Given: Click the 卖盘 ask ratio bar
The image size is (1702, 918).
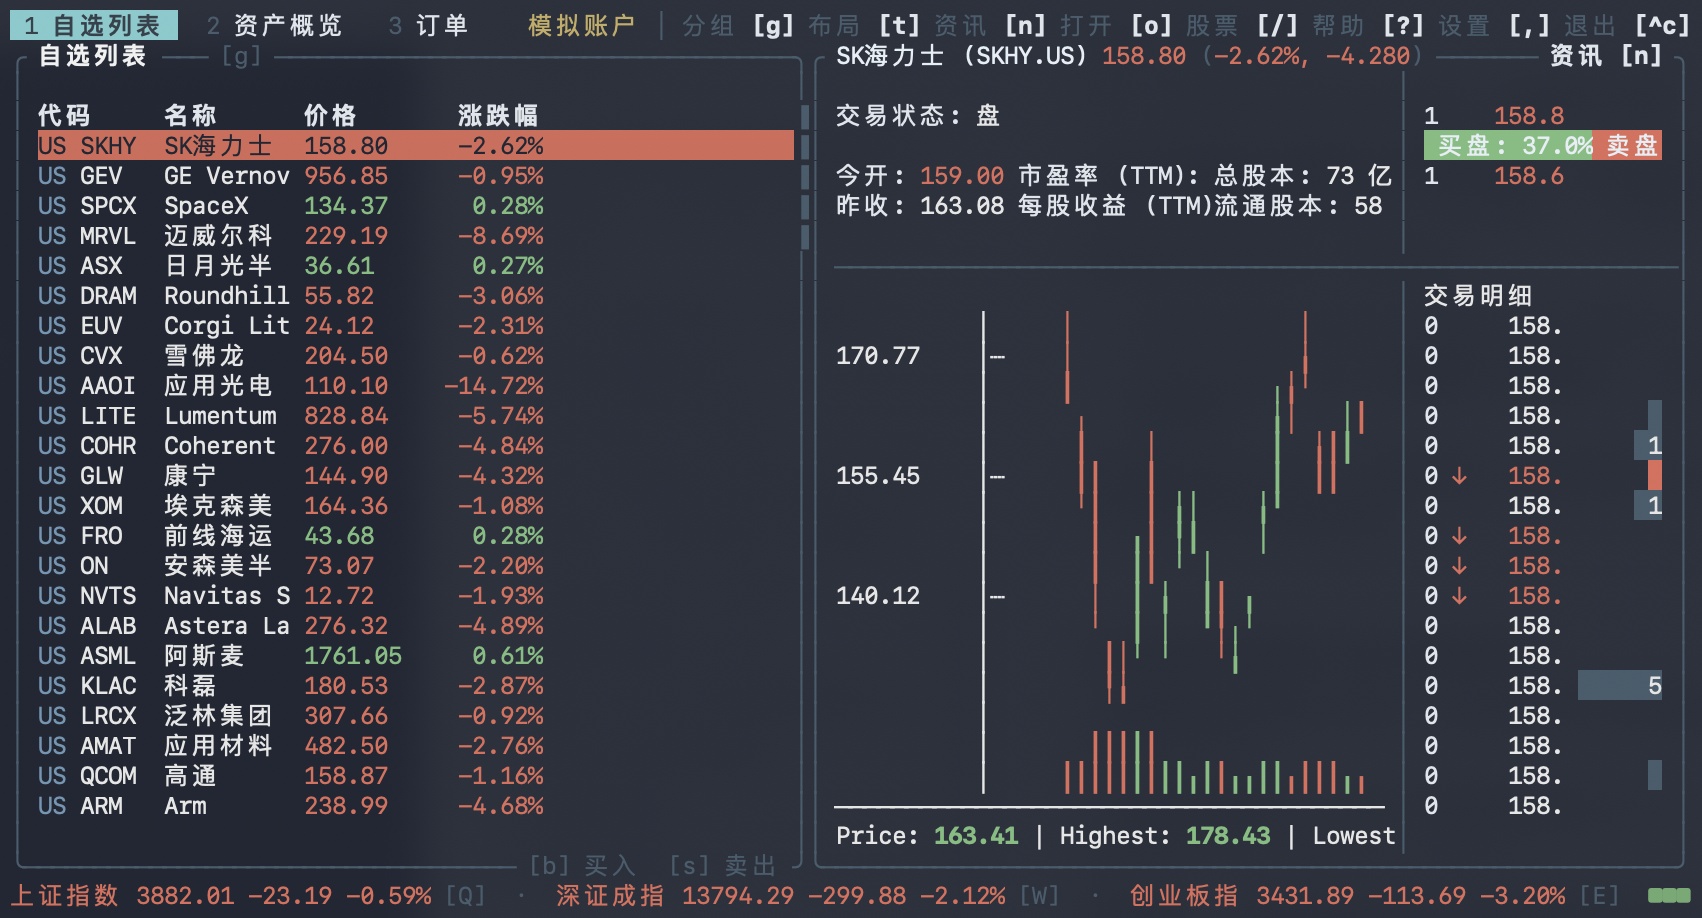Looking at the screenshot, I should [1628, 146].
